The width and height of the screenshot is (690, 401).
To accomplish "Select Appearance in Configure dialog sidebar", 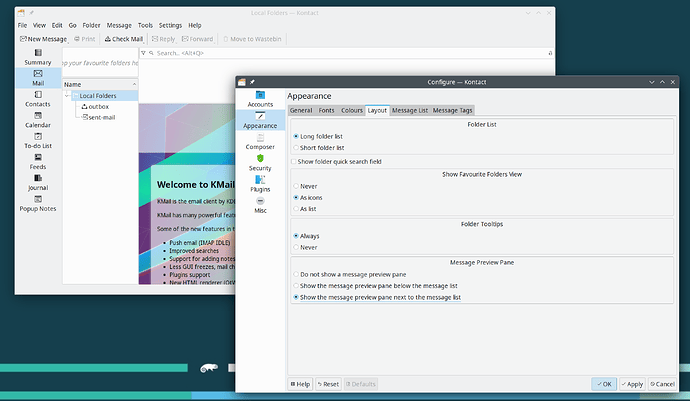I will point(260,120).
